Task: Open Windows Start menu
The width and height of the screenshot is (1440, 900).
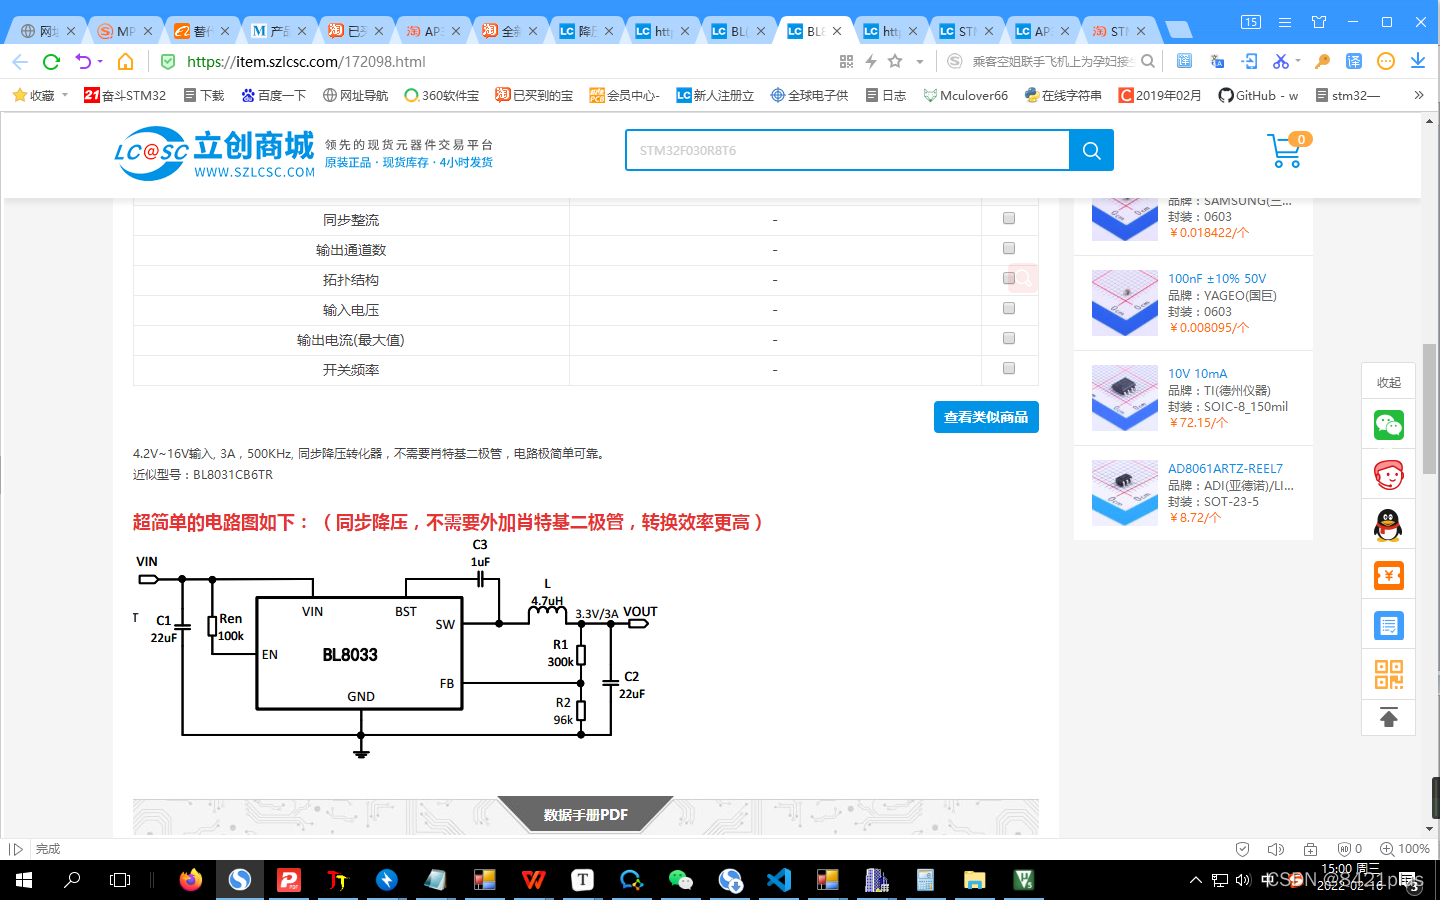Action: click(24, 880)
